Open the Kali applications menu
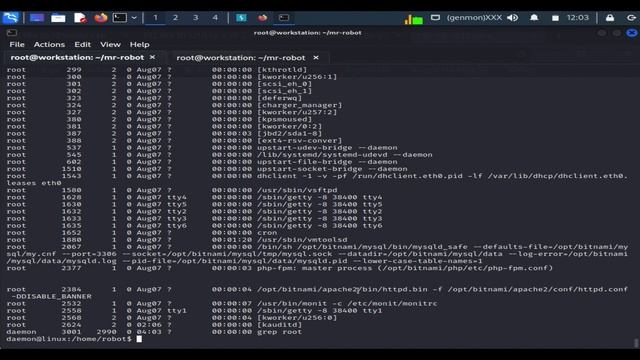 [x=11, y=18]
